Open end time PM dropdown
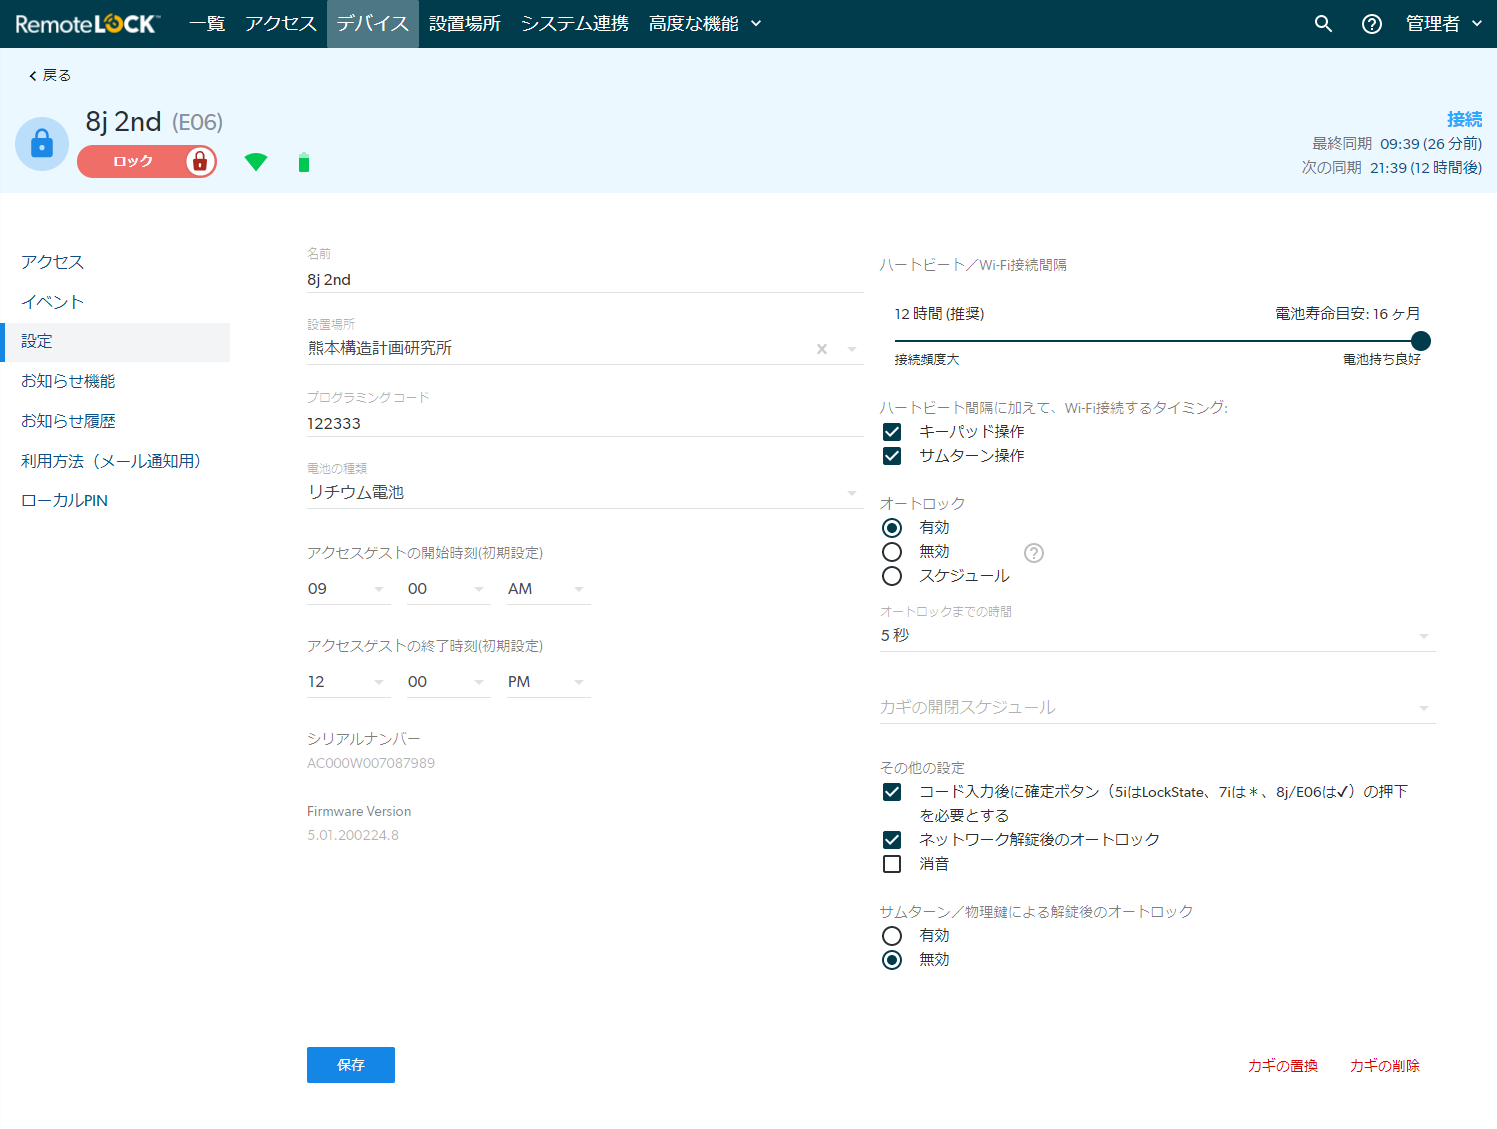 click(547, 682)
